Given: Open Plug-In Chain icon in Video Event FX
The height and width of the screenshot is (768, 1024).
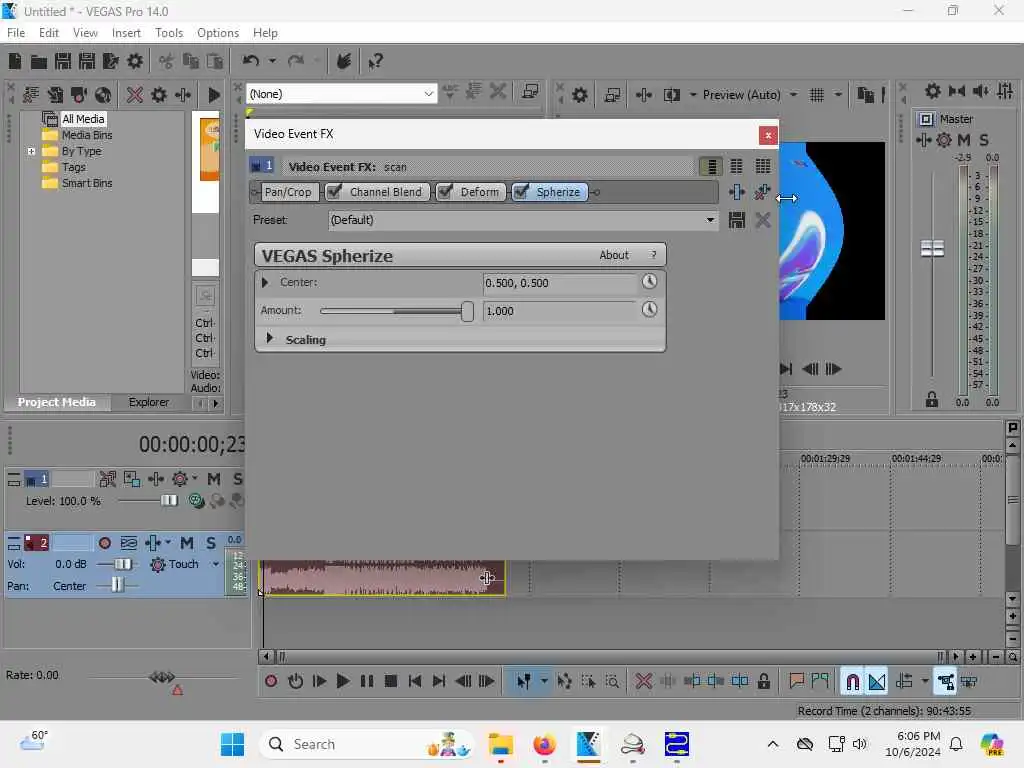Looking at the screenshot, I should [x=737, y=192].
